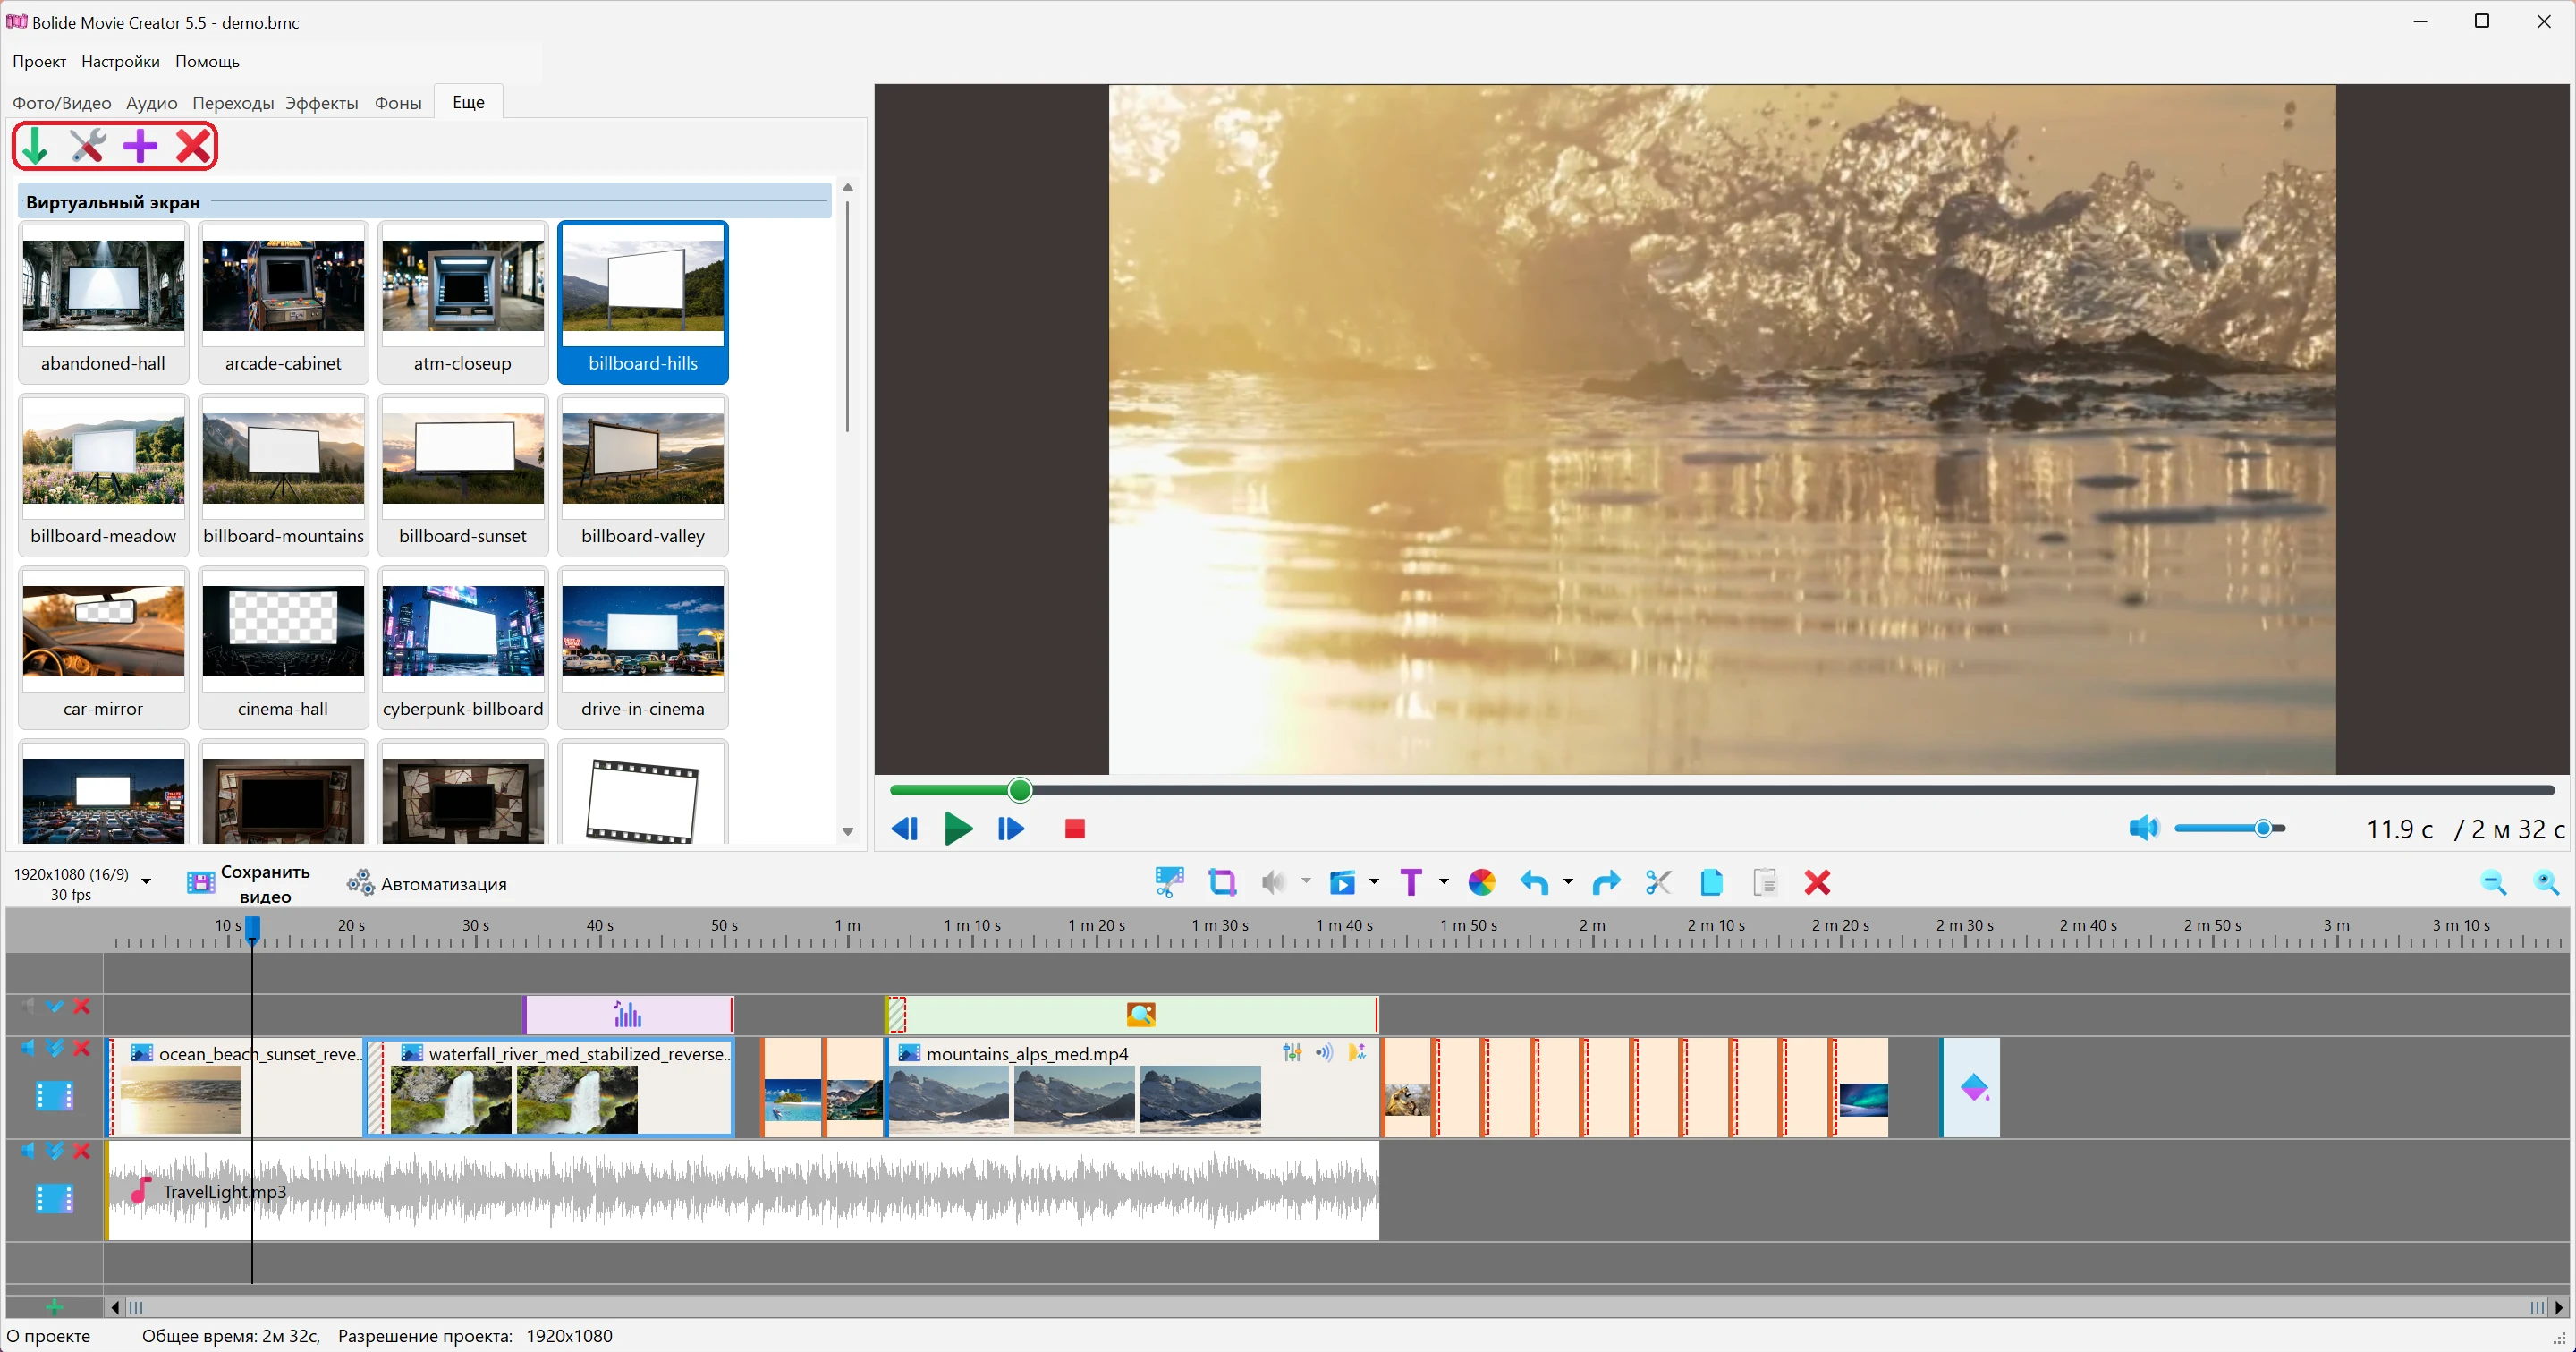Image resolution: width=2576 pixels, height=1352 pixels.
Task: Adjust the volume slider knob
Action: 2263,828
